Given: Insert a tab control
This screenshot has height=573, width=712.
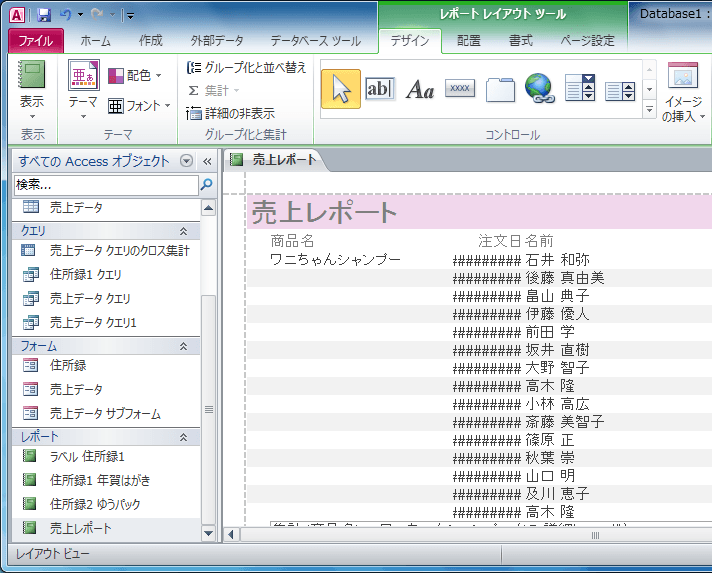Looking at the screenshot, I should [500, 89].
